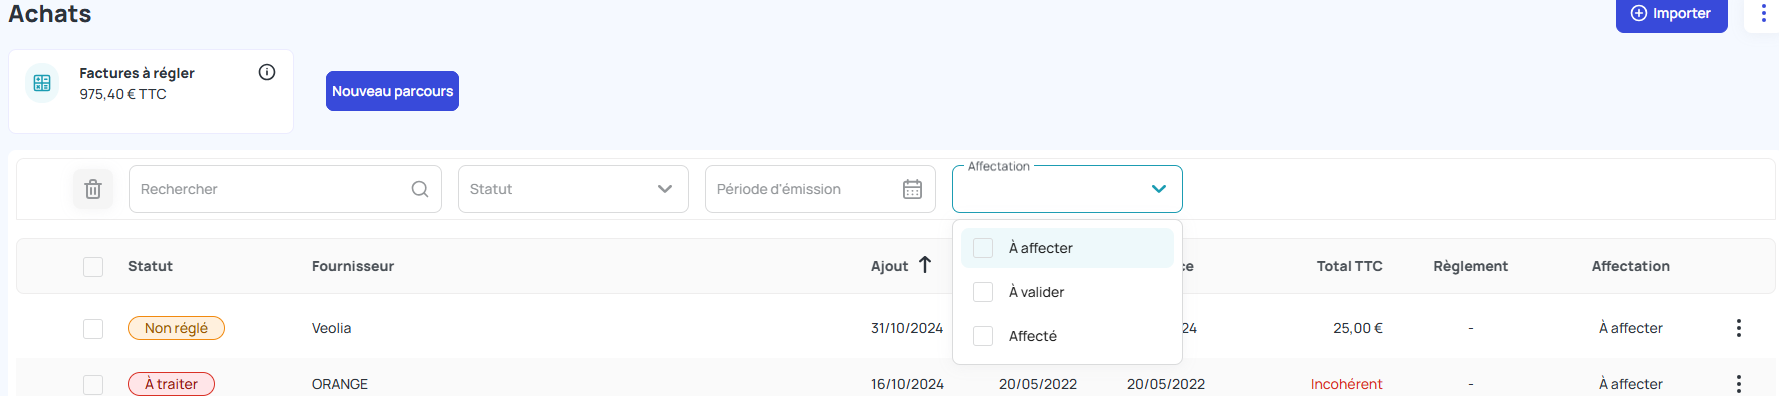Check the À affecter option checkbox

pyautogui.click(x=983, y=248)
